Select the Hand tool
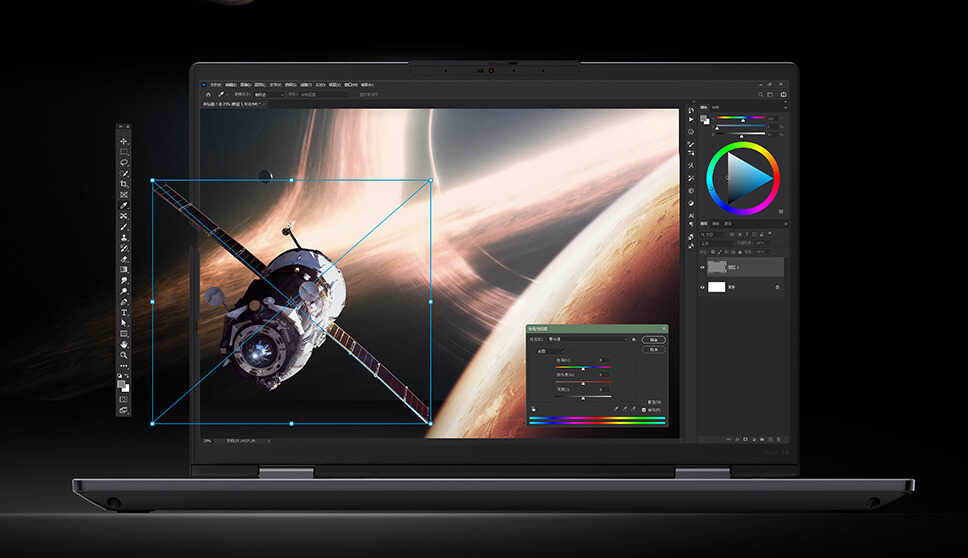This screenshot has height=558, width=968. pyautogui.click(x=123, y=344)
